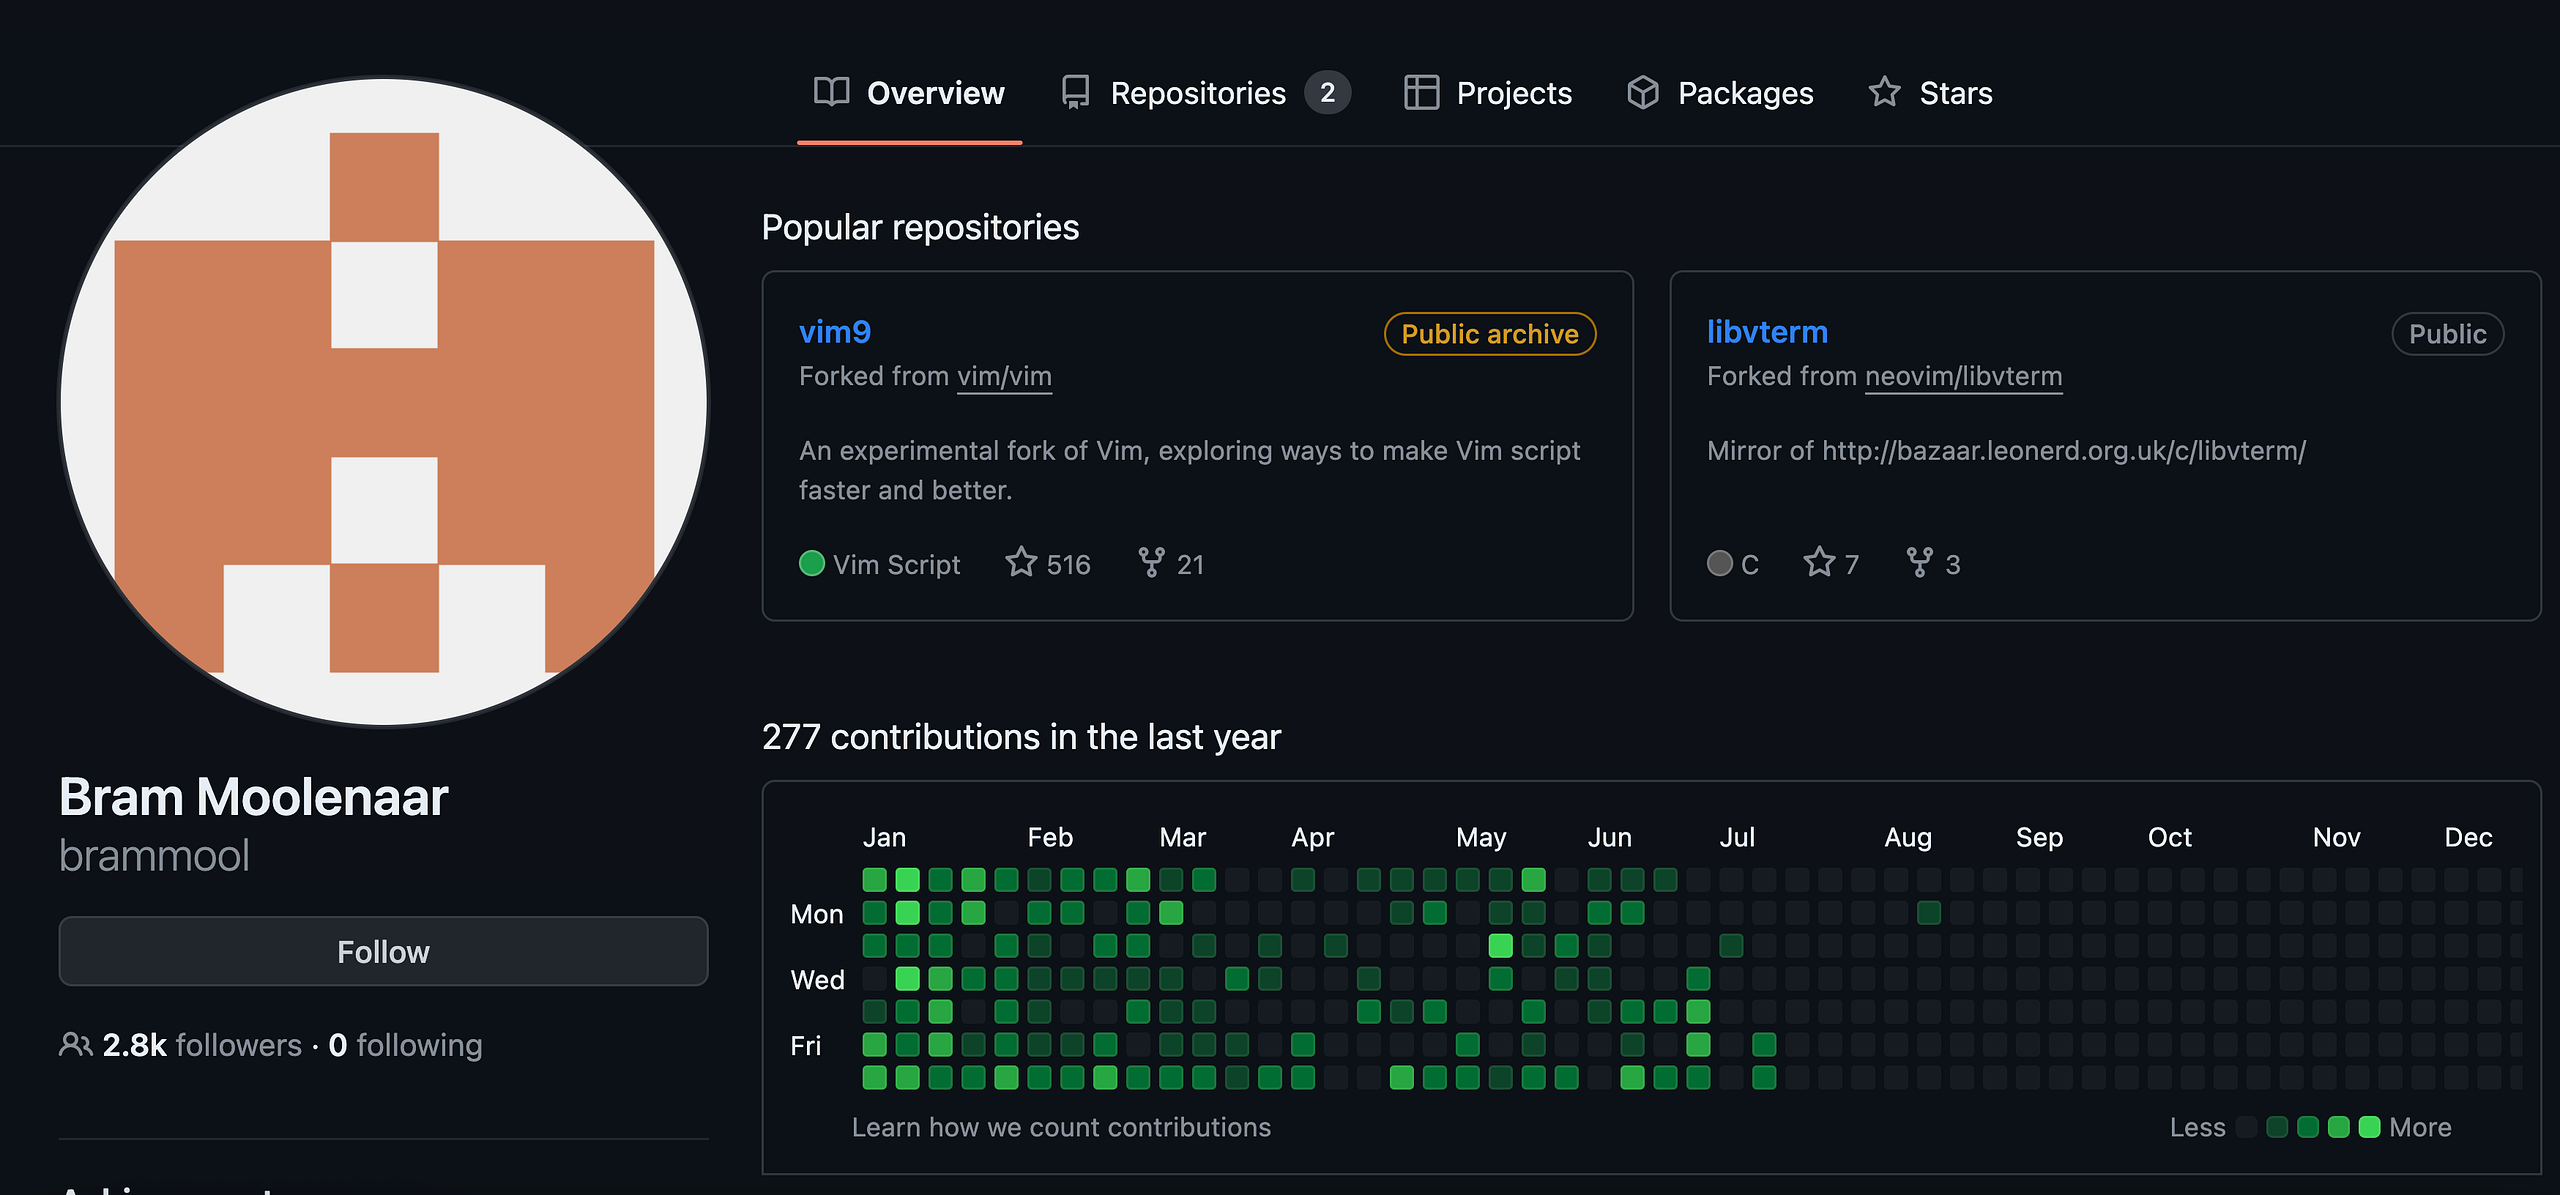View the 2.8k followers list

click(x=202, y=1045)
